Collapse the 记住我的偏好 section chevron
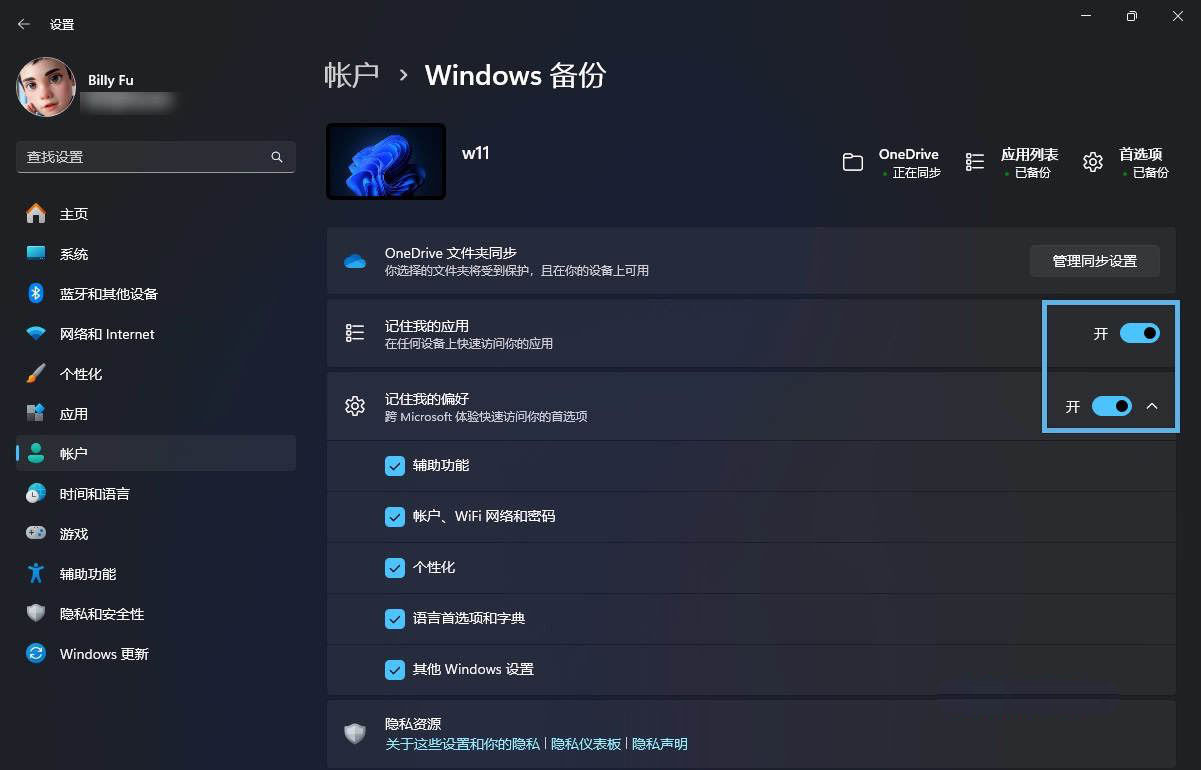Viewport: 1201px width, 770px height. (1152, 406)
